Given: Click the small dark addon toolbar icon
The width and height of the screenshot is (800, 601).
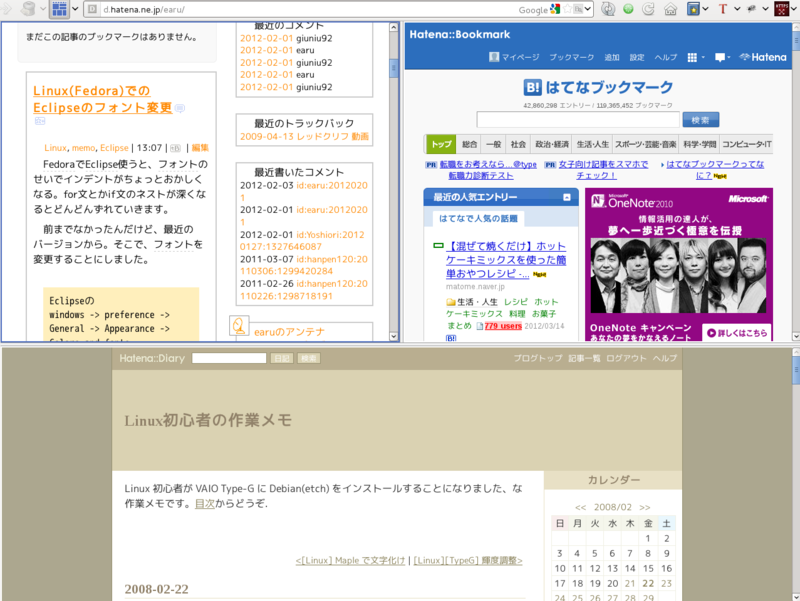Looking at the screenshot, I should coord(751,9).
